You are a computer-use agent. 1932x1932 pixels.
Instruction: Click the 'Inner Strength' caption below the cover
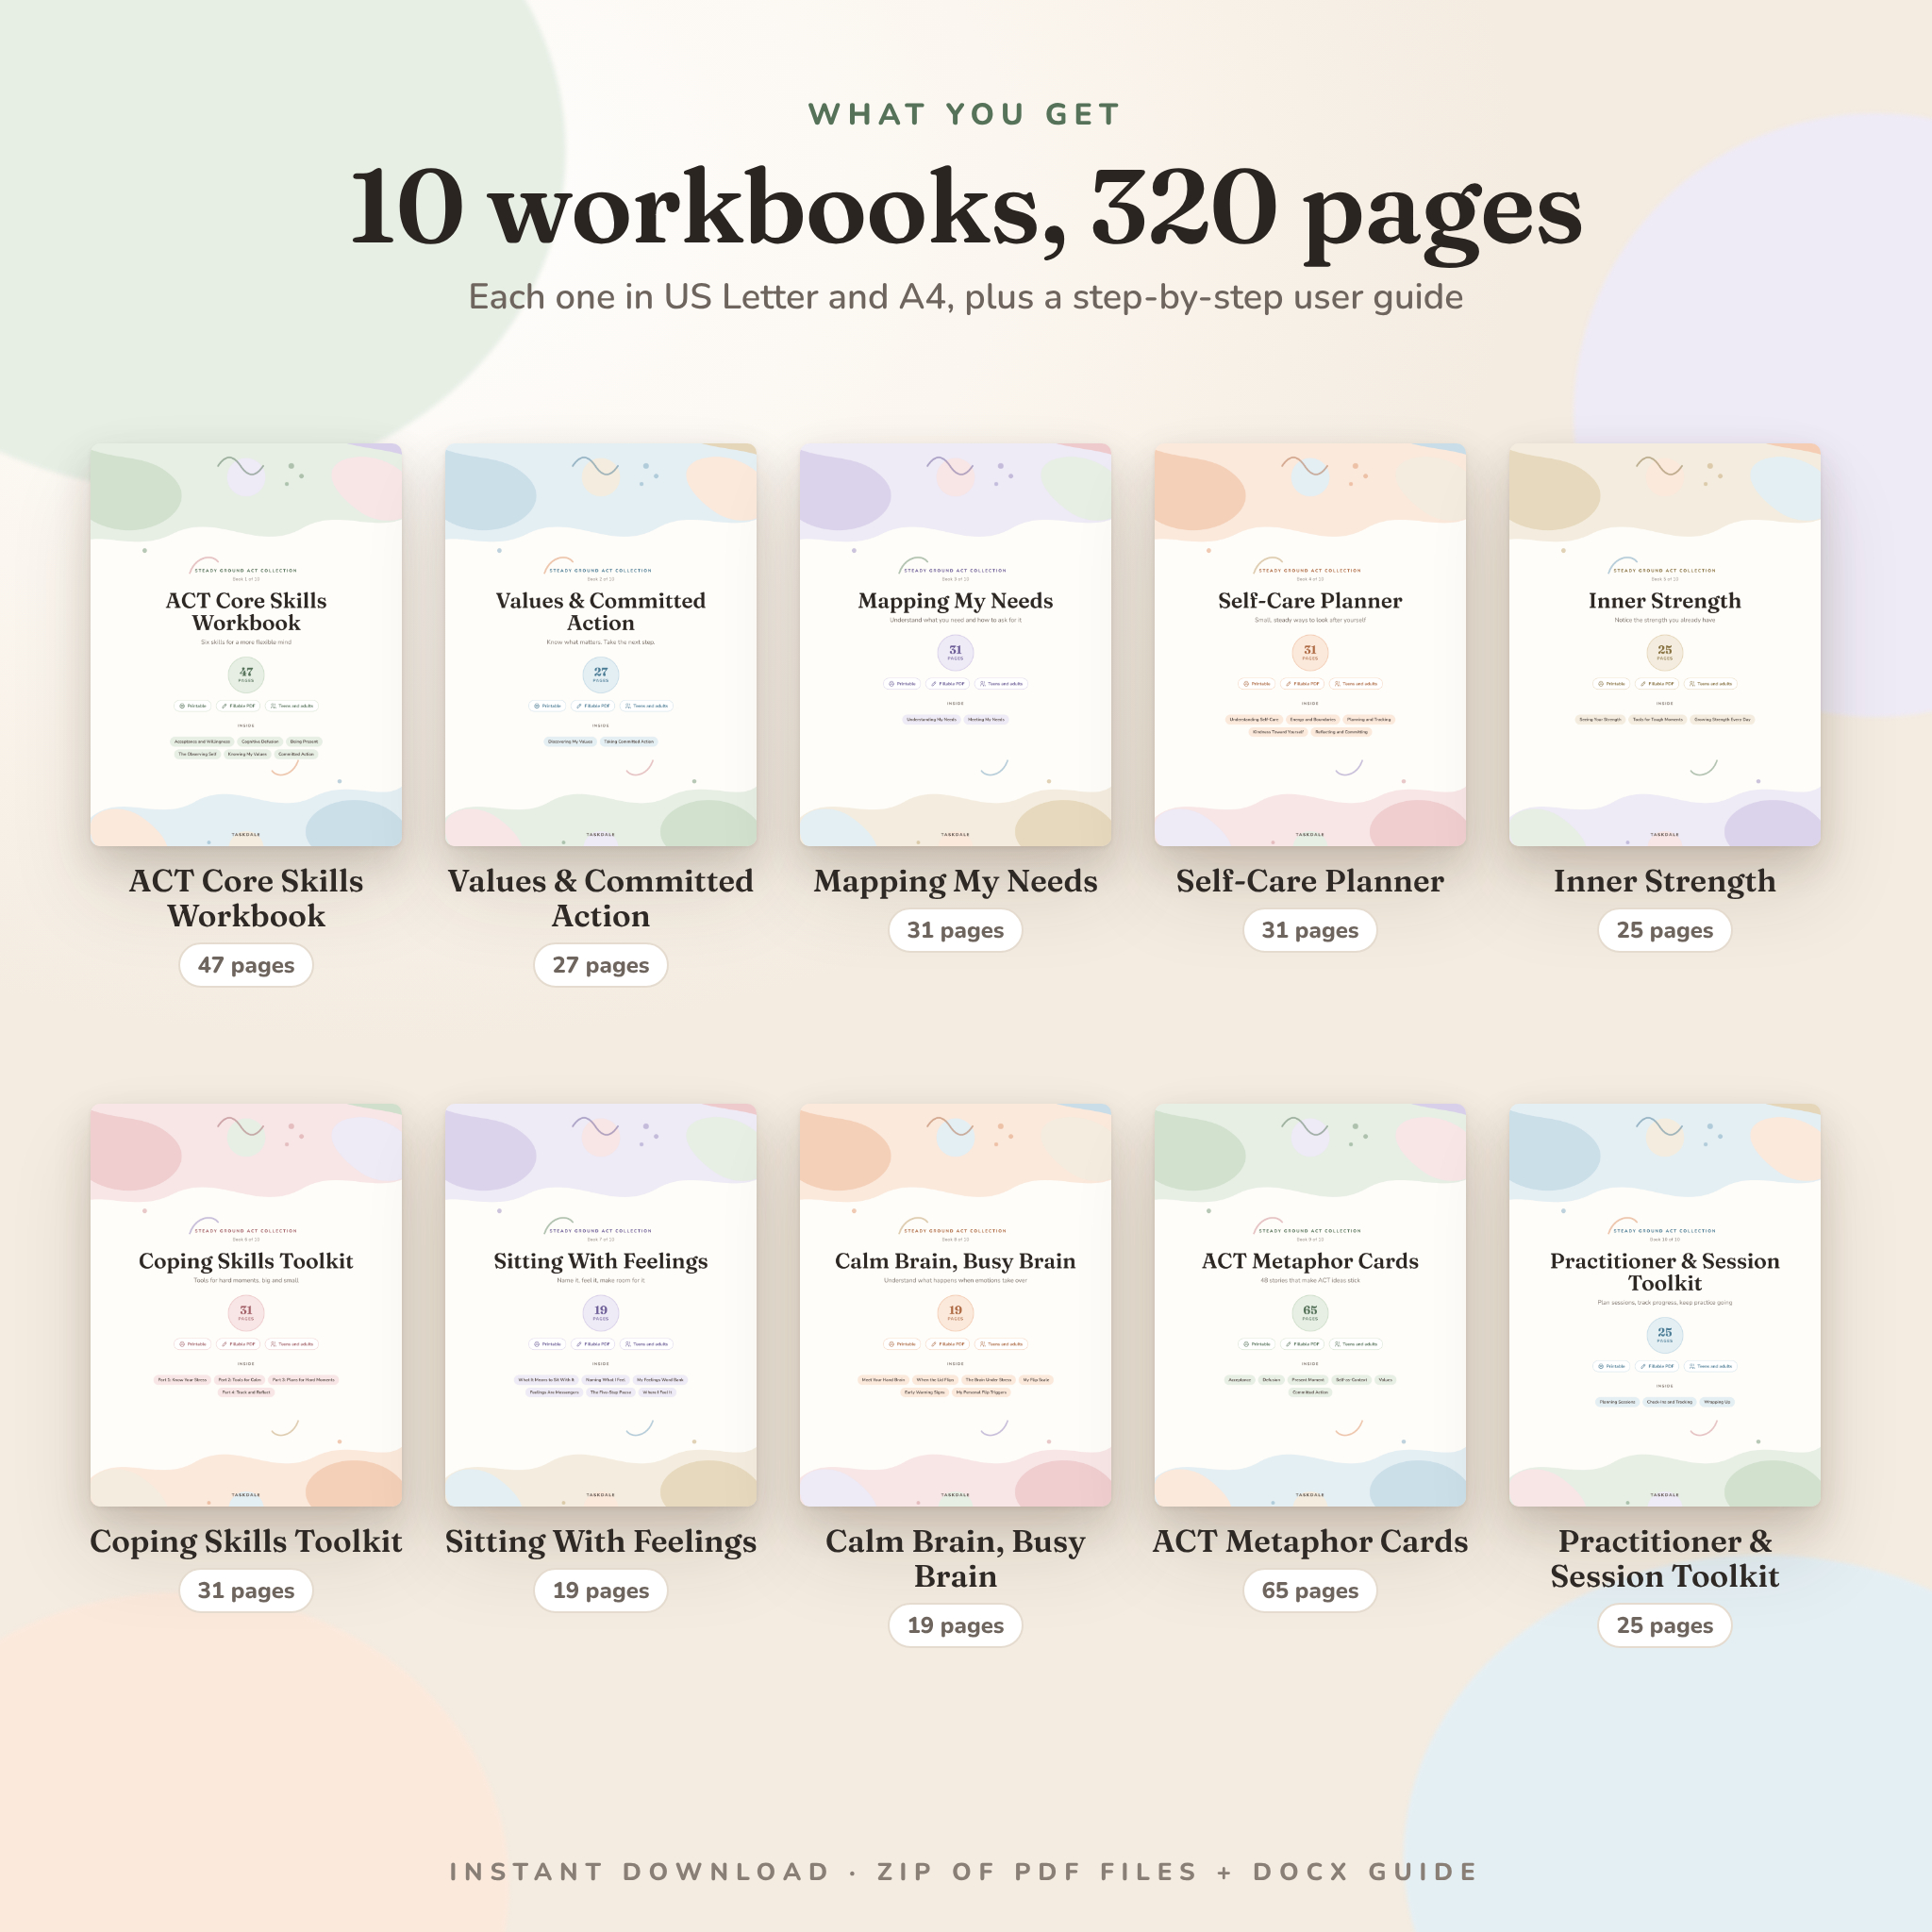1665,881
